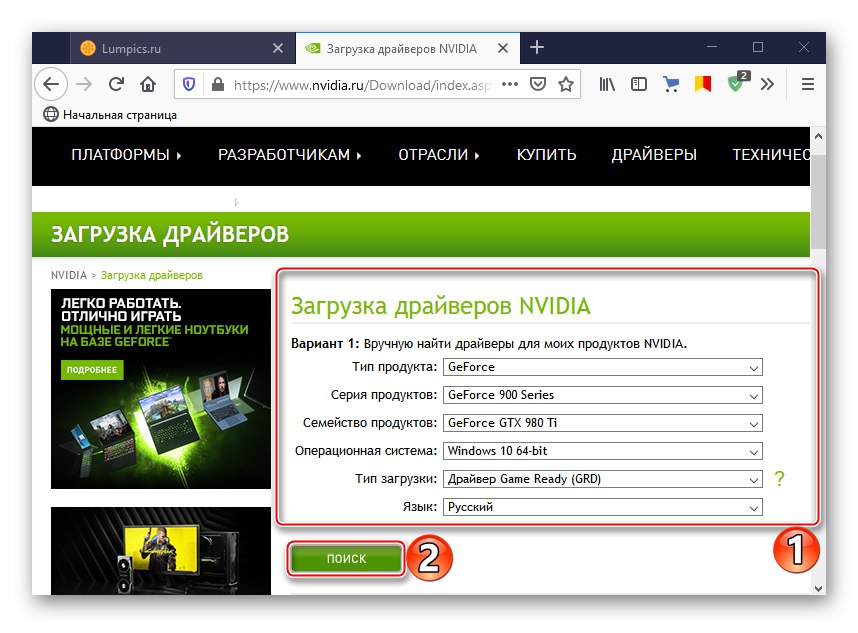Viewport: 858px width, 633px height.
Task: Open the Firefox home page
Action: [x=149, y=84]
